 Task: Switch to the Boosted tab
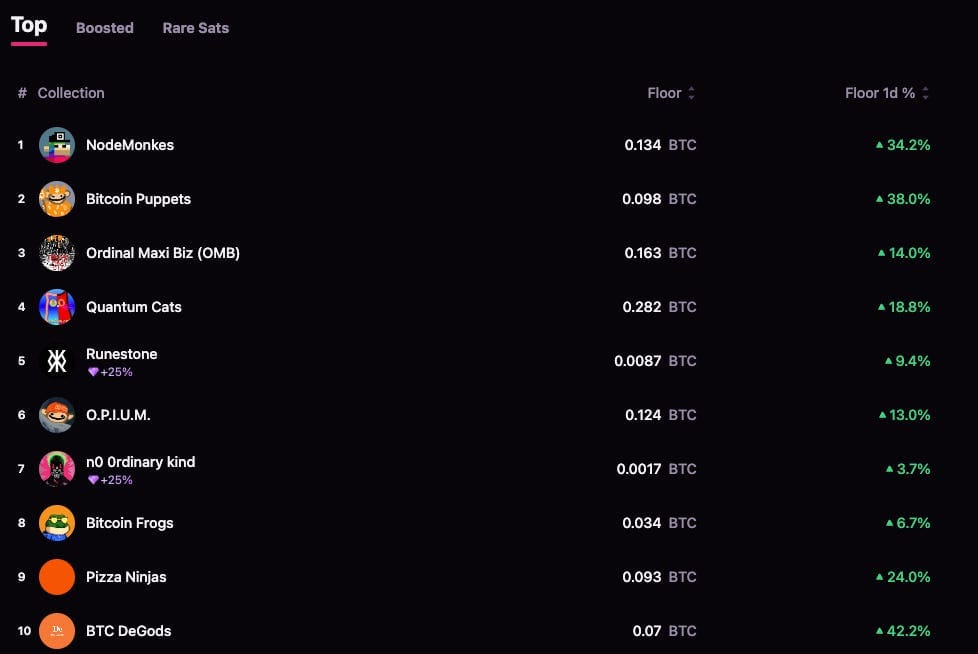105,28
